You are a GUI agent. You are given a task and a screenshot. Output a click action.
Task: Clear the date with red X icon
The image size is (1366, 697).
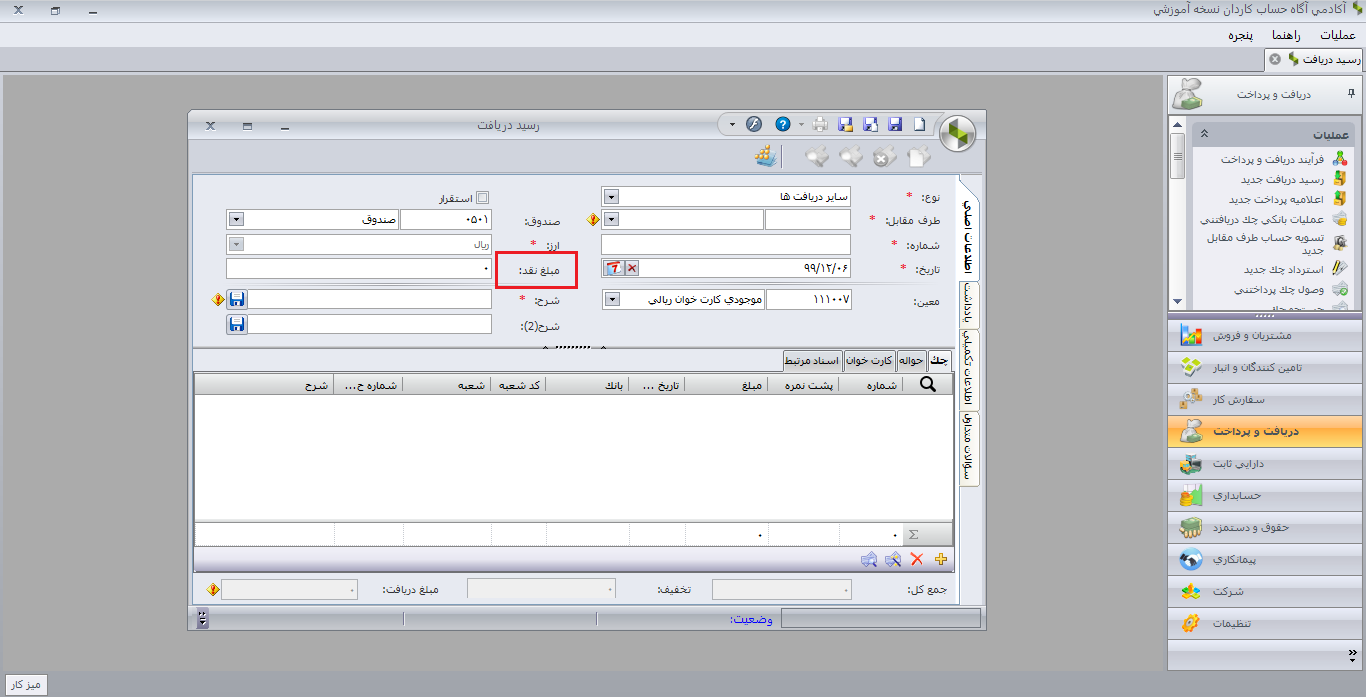pos(632,268)
